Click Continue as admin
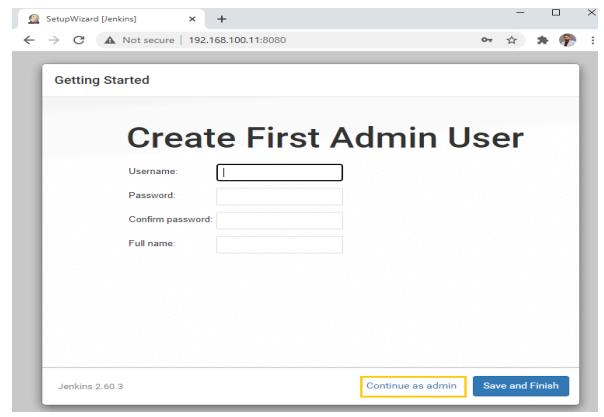604x417 pixels. (413, 386)
